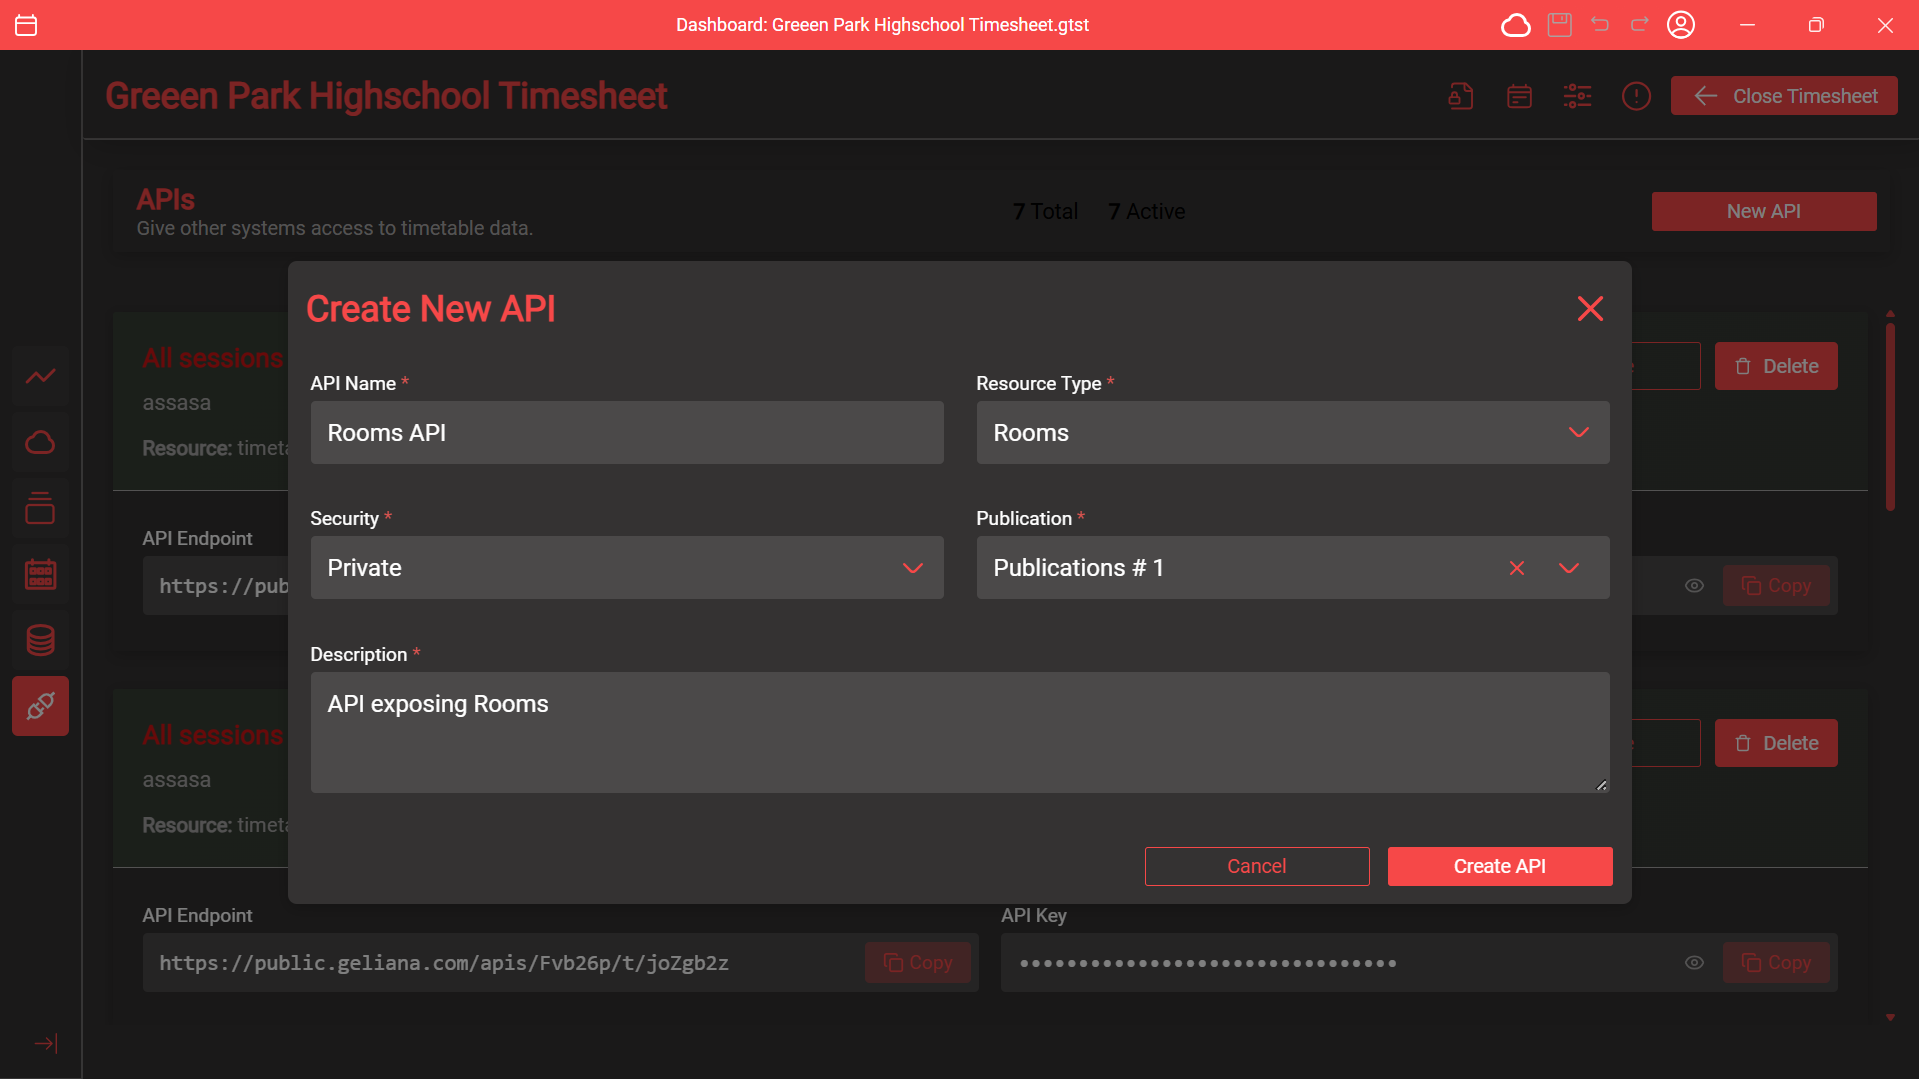Select the database icon in the sidebar
This screenshot has width=1919, height=1079.
point(40,640)
